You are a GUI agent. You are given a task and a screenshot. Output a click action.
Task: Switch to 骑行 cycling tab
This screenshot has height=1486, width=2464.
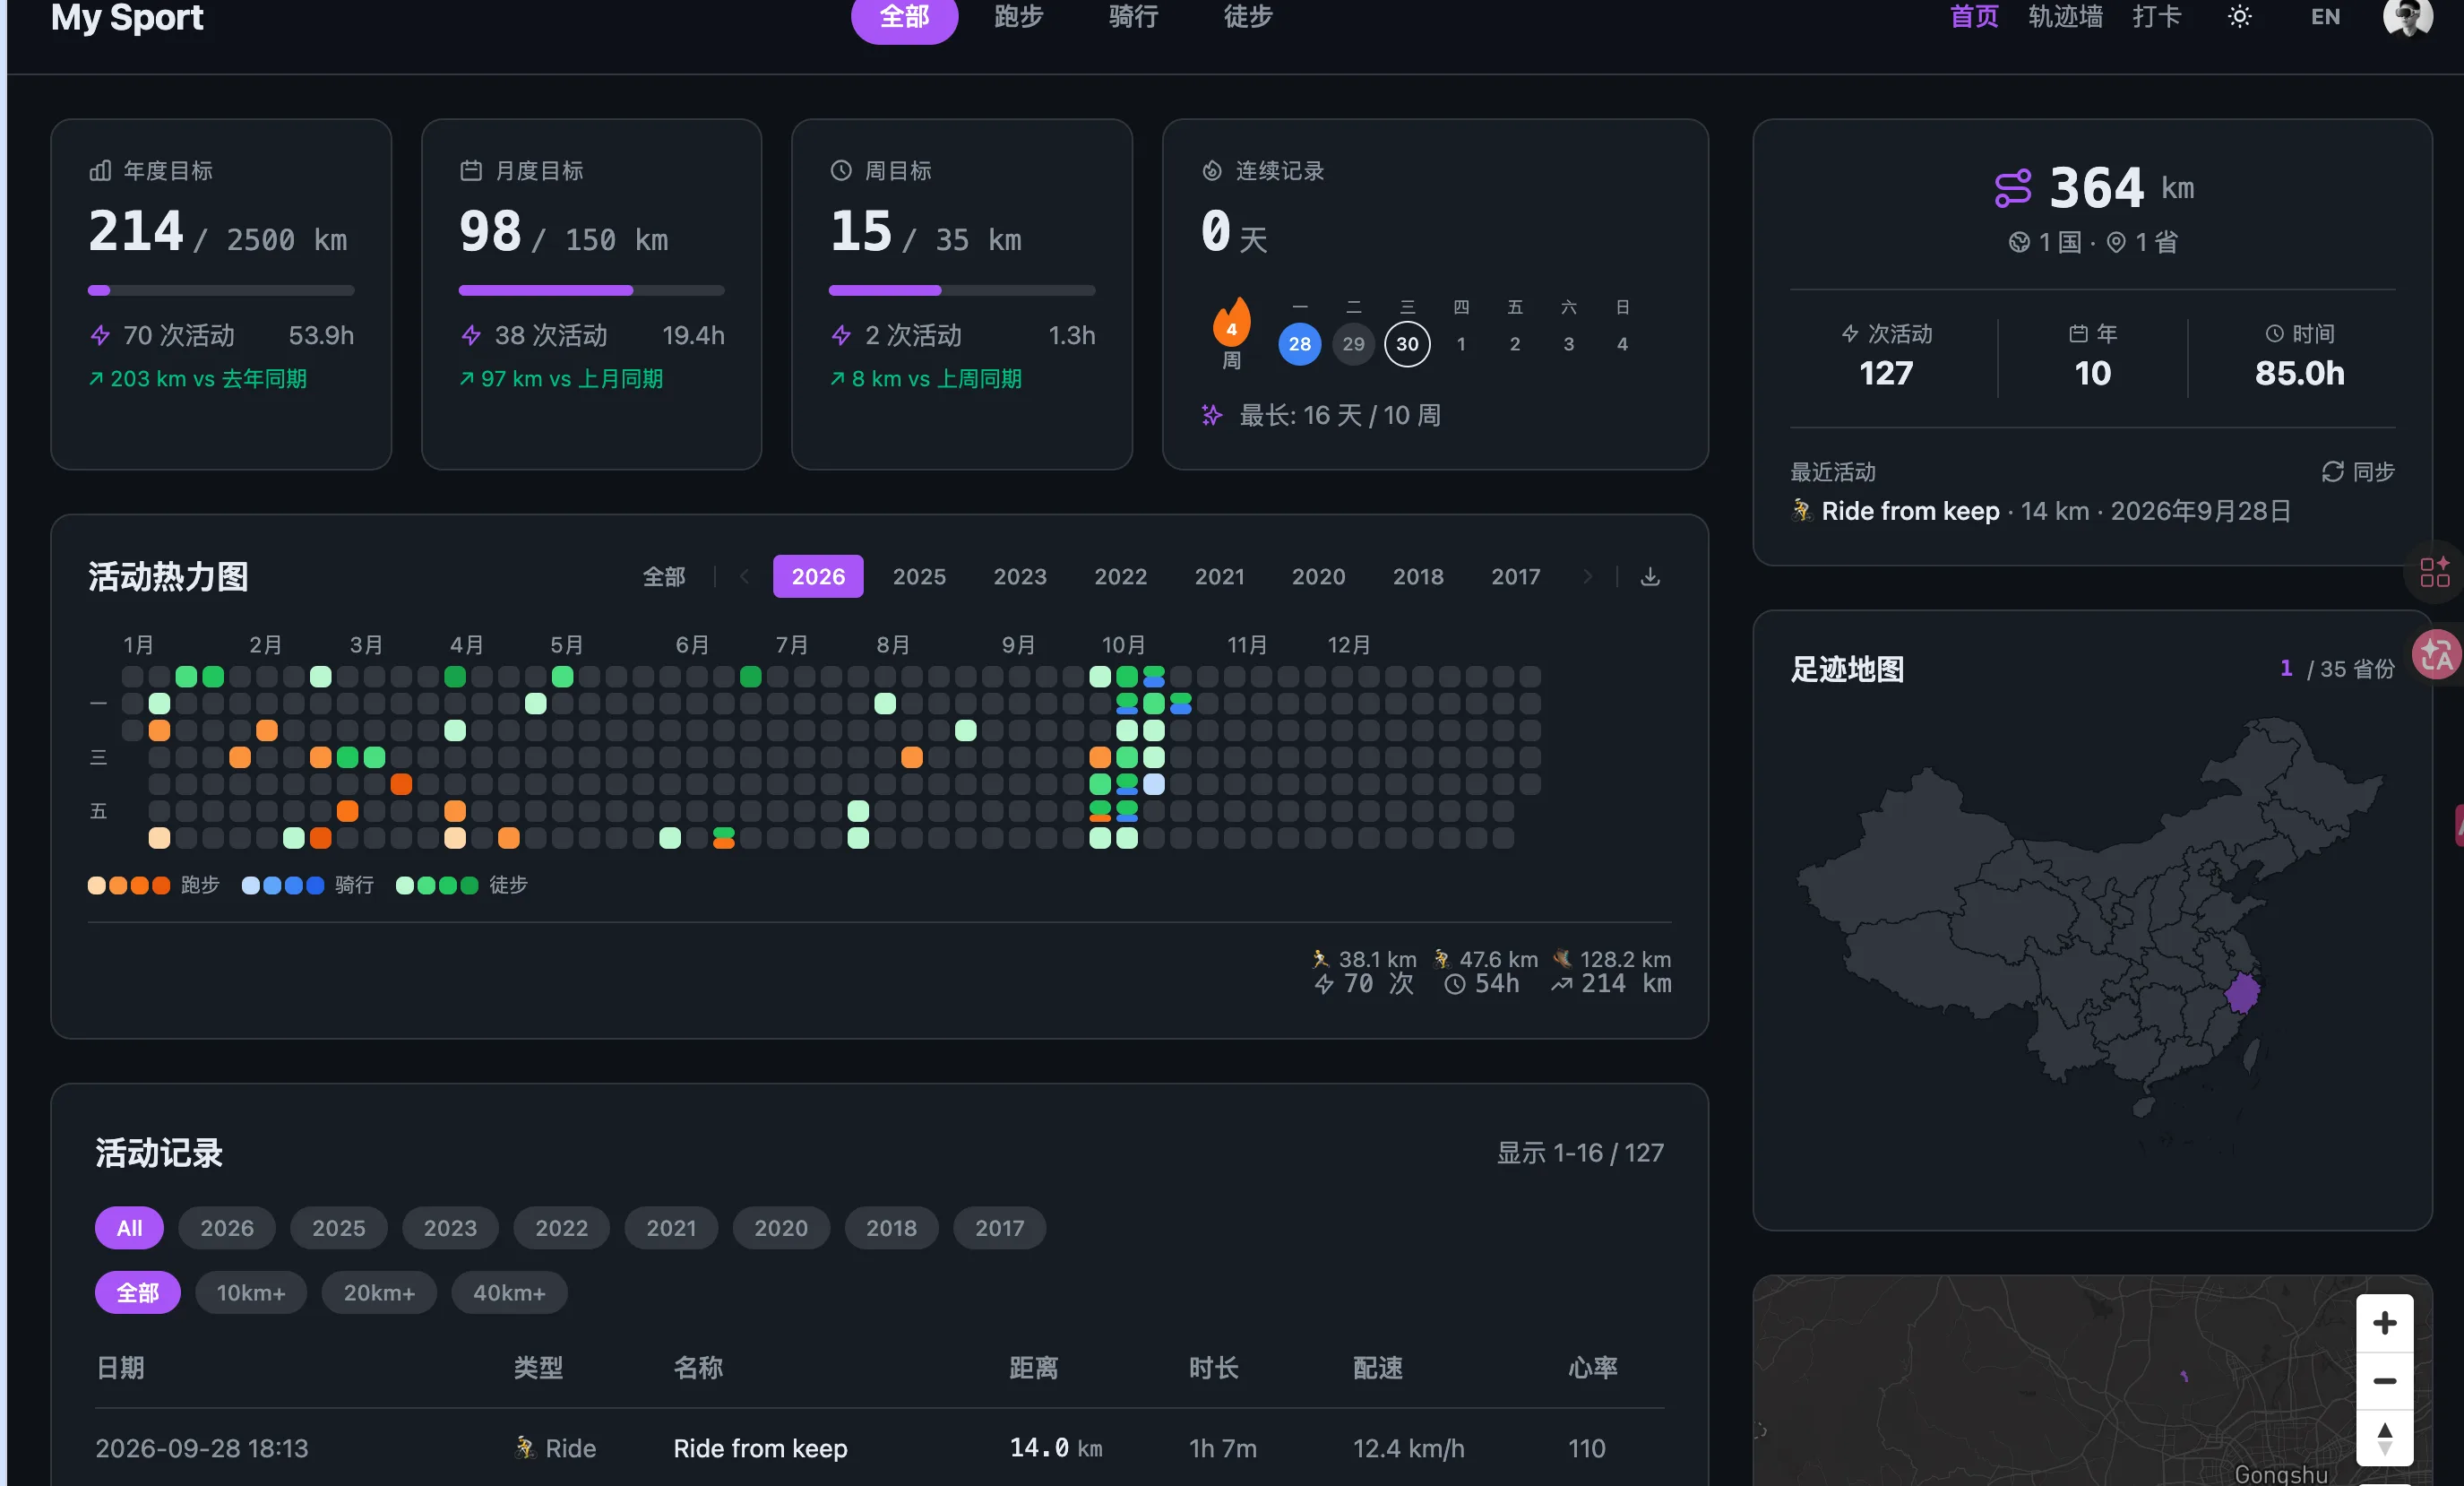[1133, 17]
